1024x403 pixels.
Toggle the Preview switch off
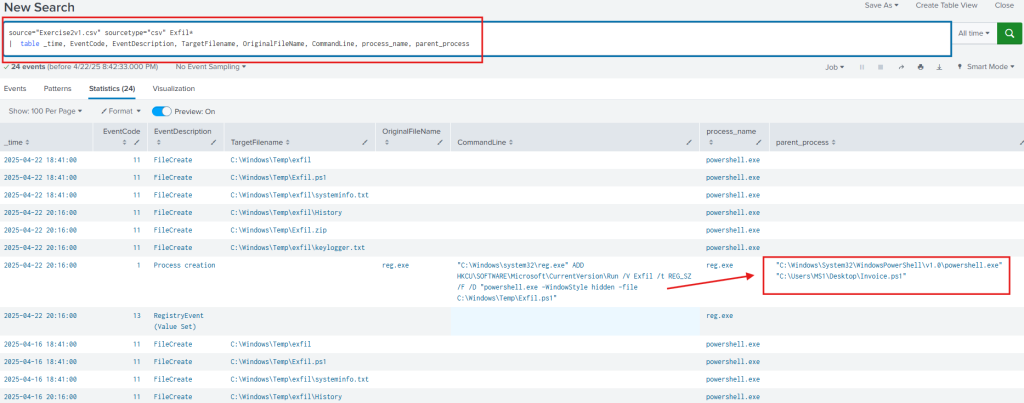pos(161,111)
